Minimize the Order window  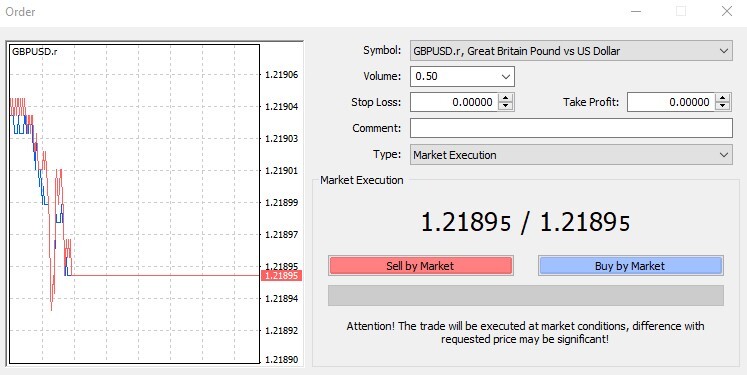click(636, 11)
